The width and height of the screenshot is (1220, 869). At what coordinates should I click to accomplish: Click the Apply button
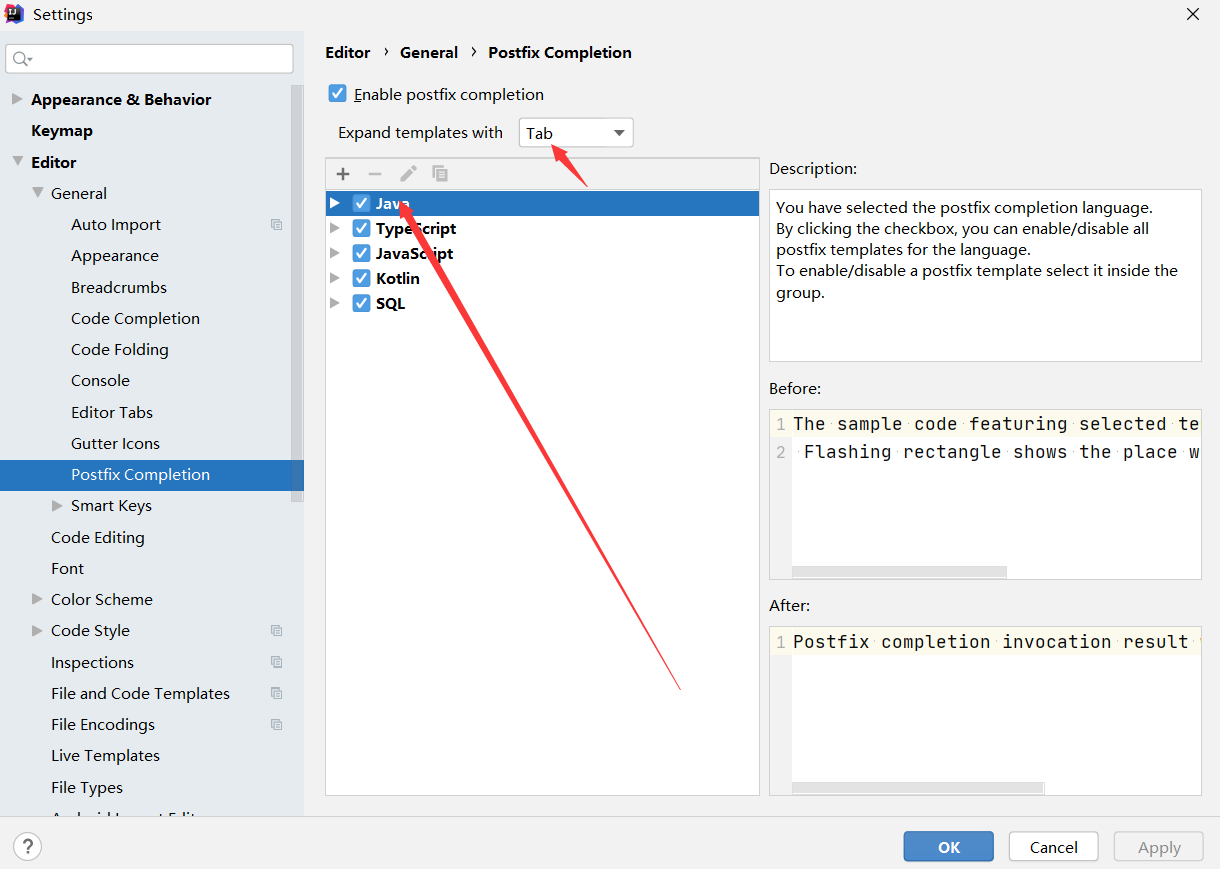[x=1159, y=847]
